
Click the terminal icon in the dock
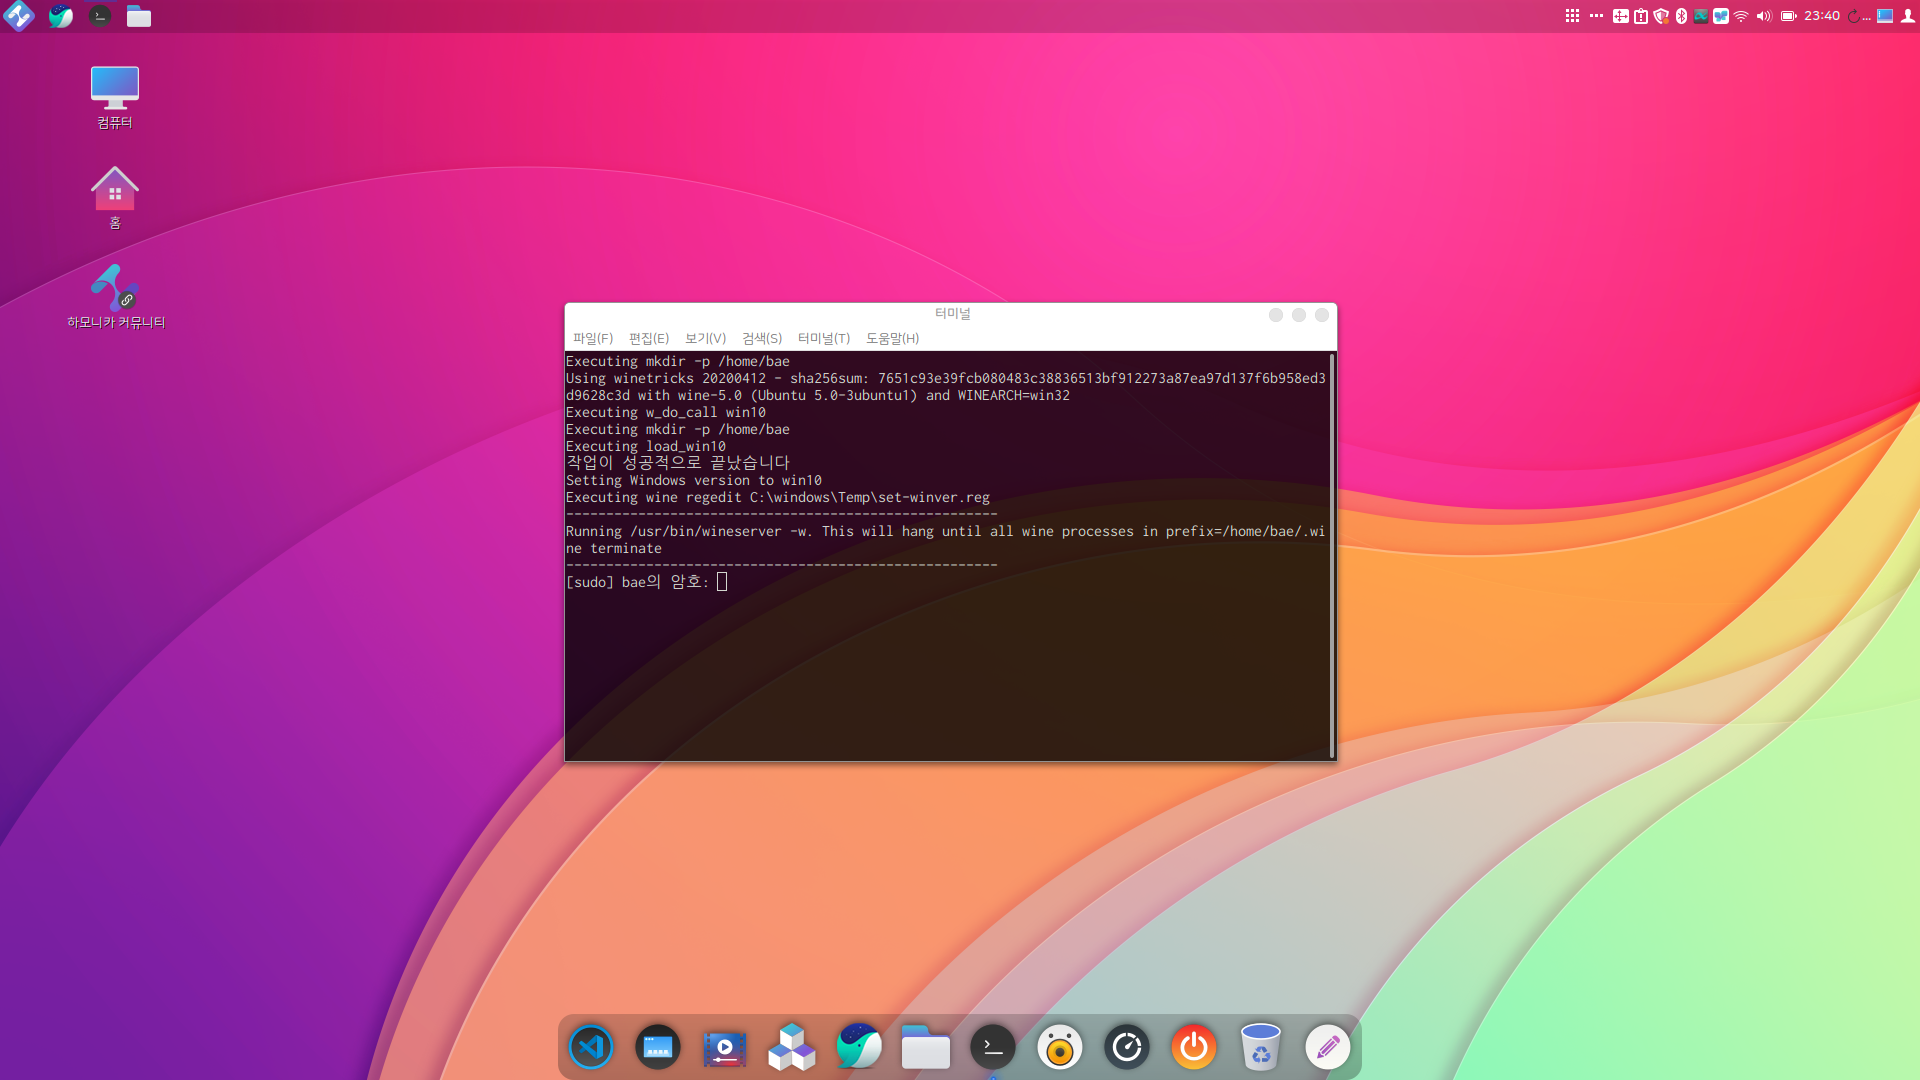993,1047
